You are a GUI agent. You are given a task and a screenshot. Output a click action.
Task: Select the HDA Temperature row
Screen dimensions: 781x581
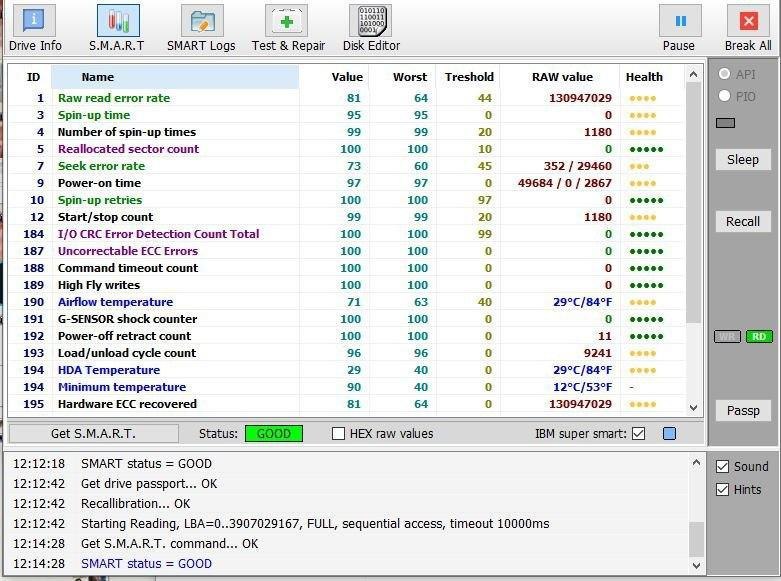[x=346, y=370]
